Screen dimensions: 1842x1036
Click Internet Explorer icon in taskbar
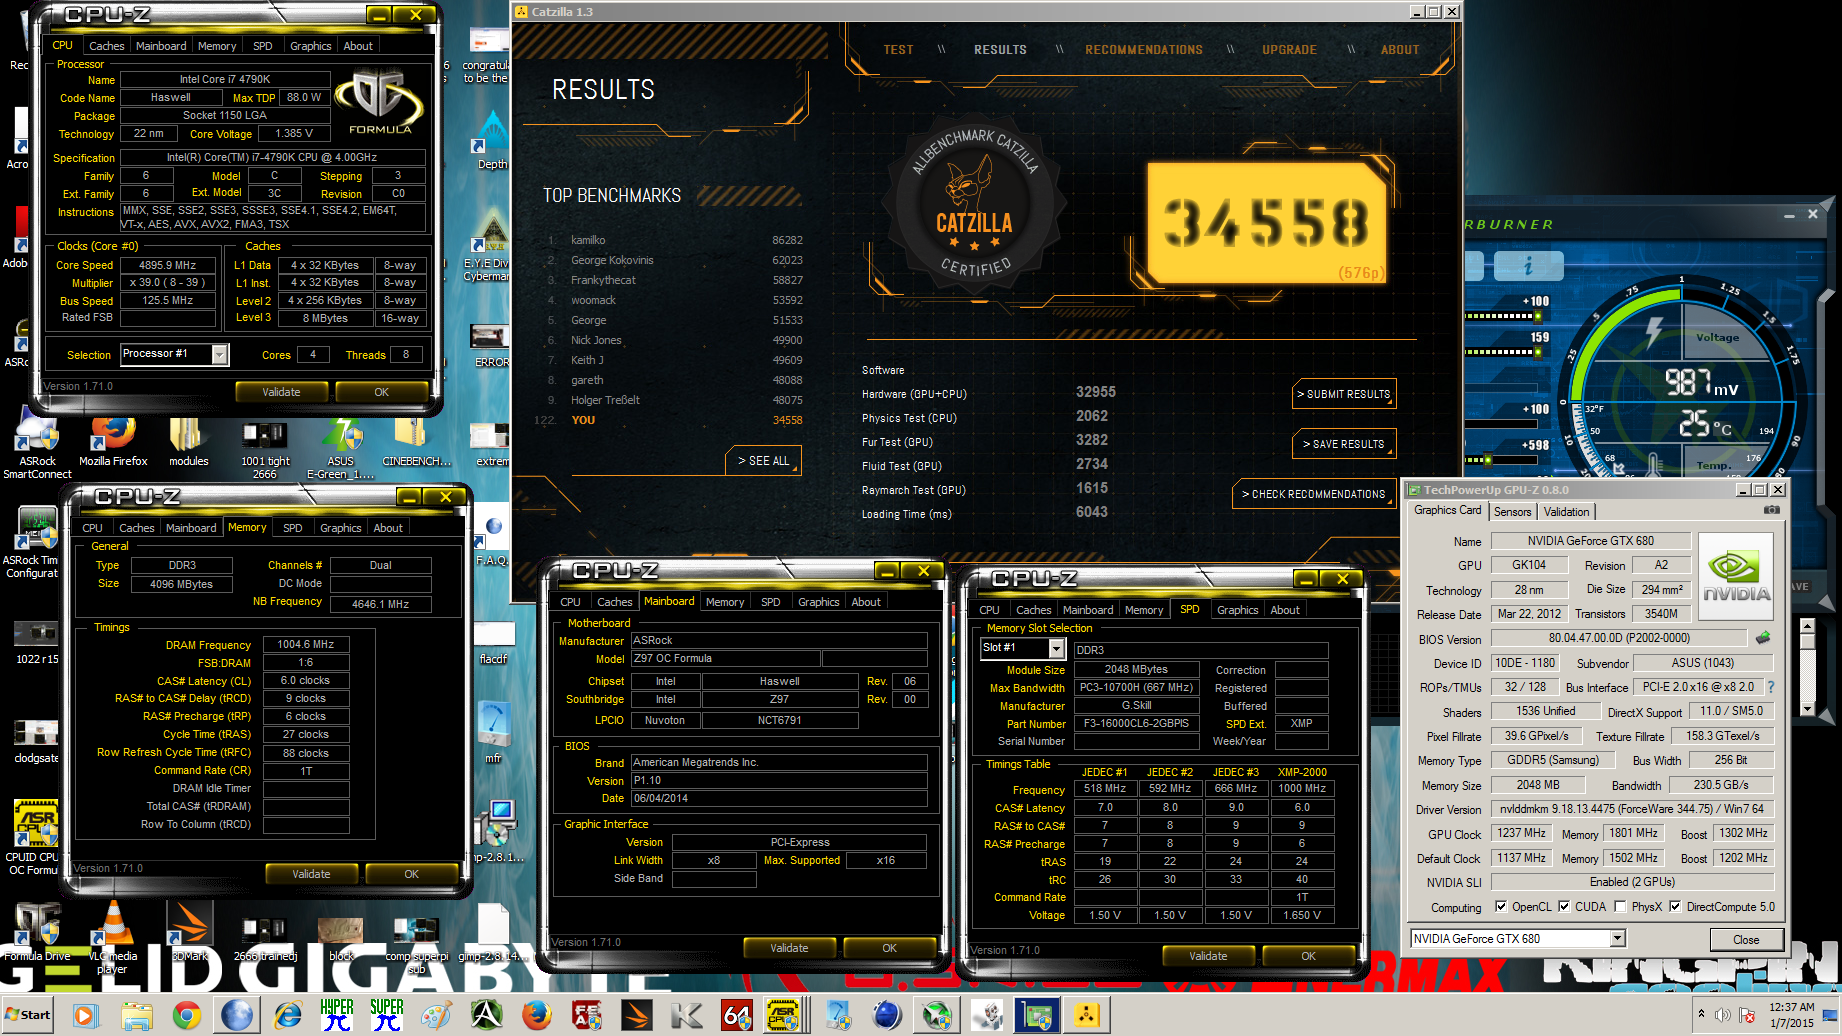(x=287, y=1016)
